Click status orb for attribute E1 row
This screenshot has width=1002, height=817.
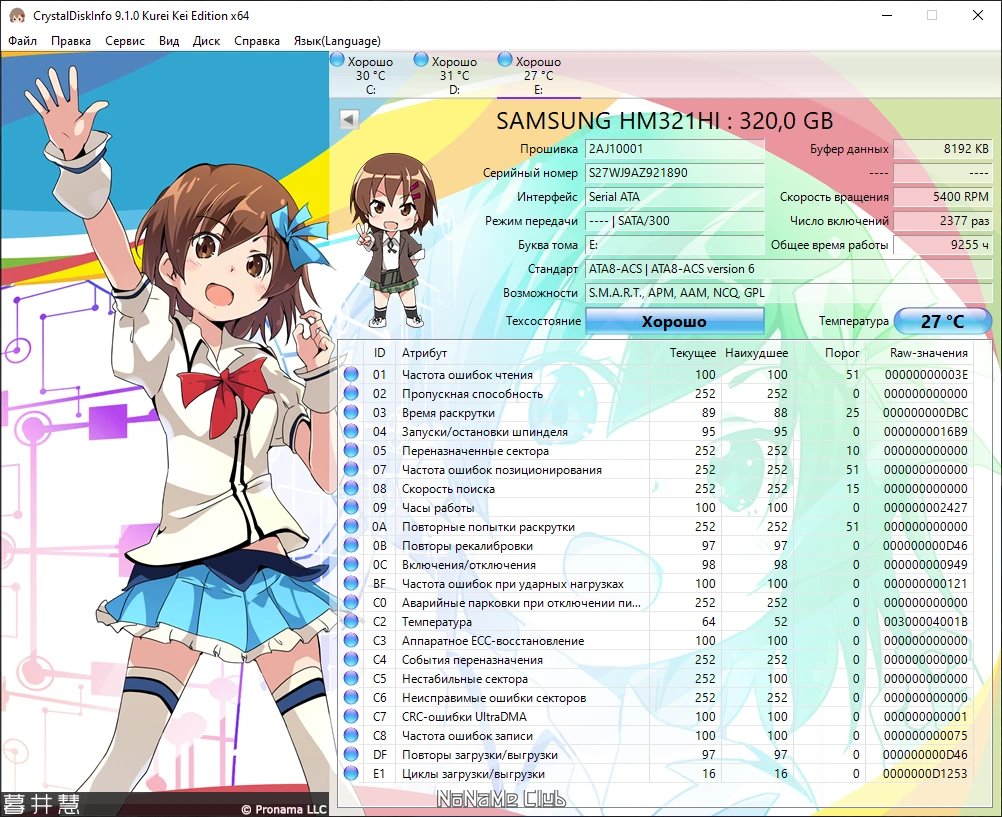pyautogui.click(x=351, y=774)
